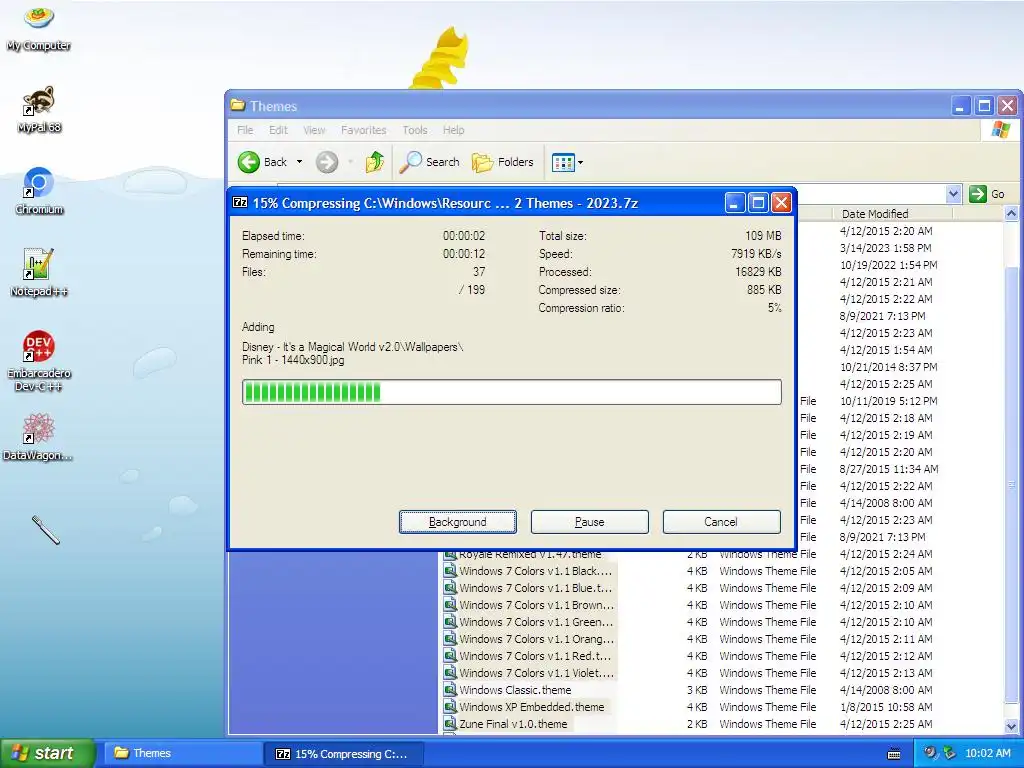Viewport: 1024px width, 768px height.
Task: Switch to Themes taskbar button
Action: 182,753
